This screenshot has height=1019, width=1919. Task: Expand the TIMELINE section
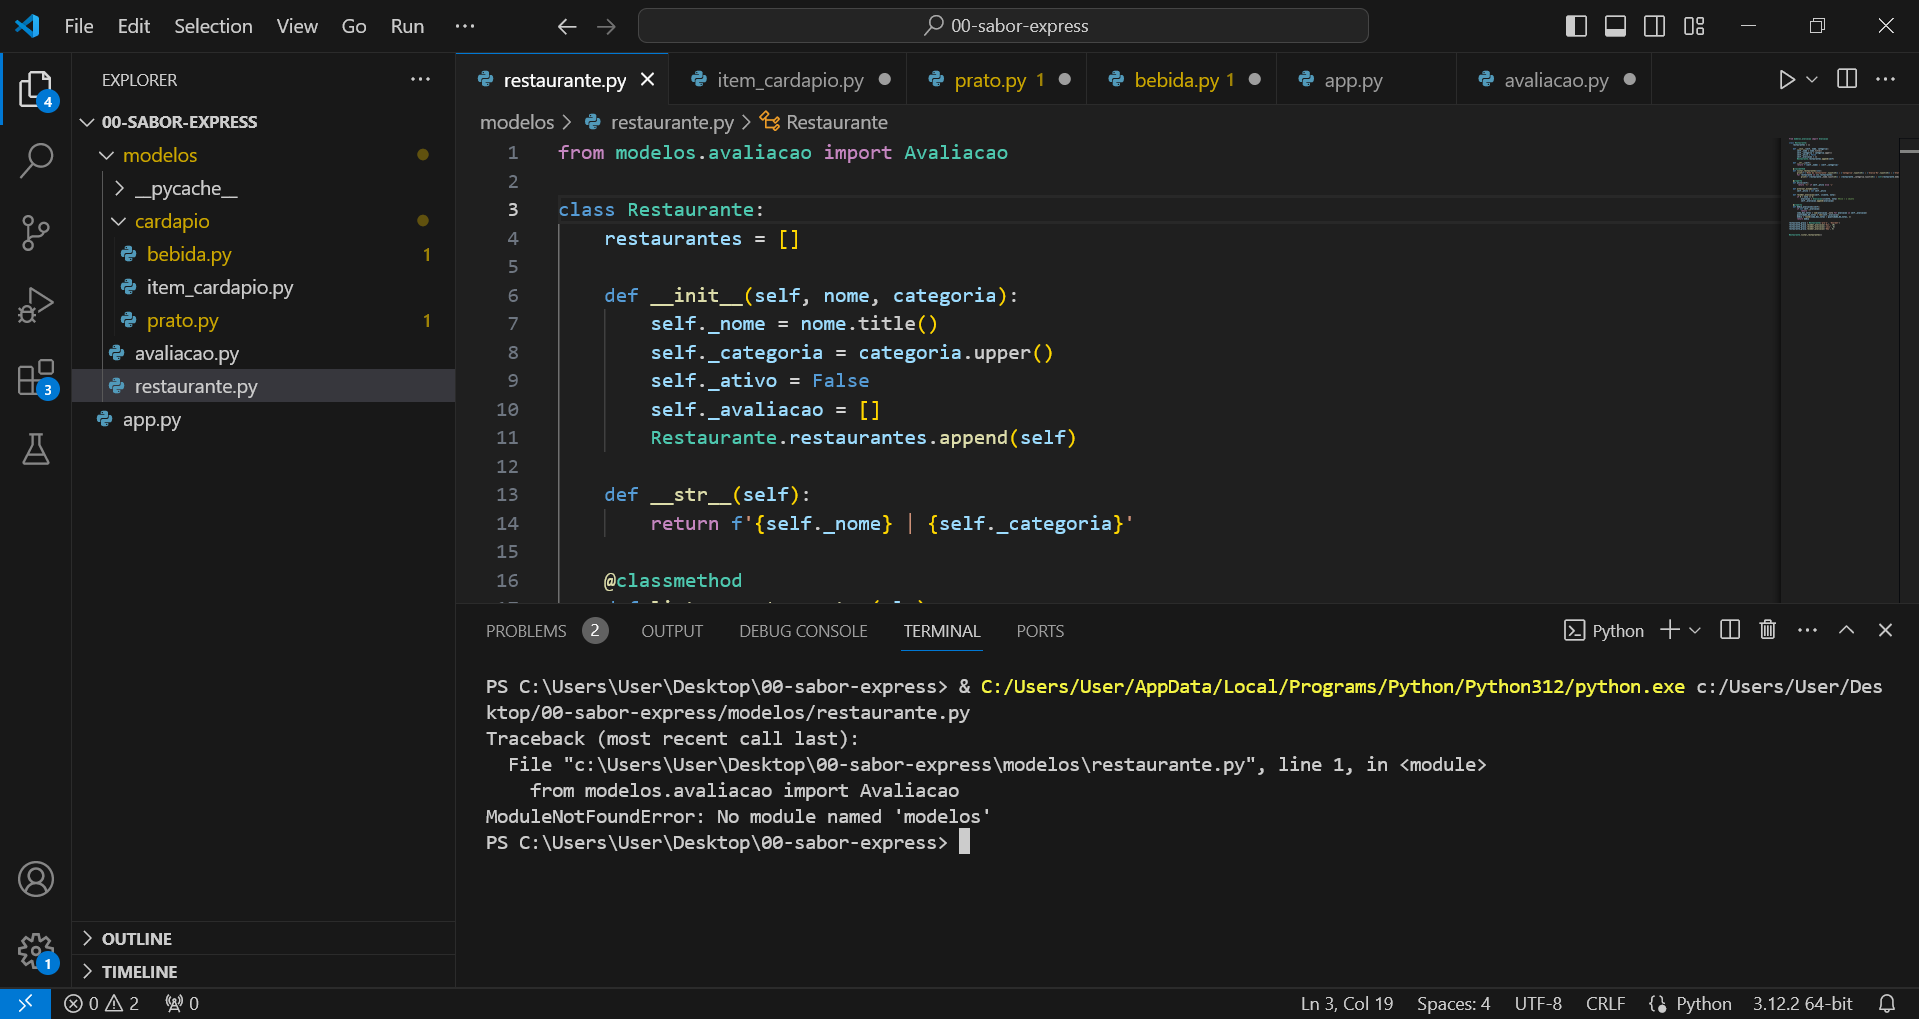[x=263, y=971]
